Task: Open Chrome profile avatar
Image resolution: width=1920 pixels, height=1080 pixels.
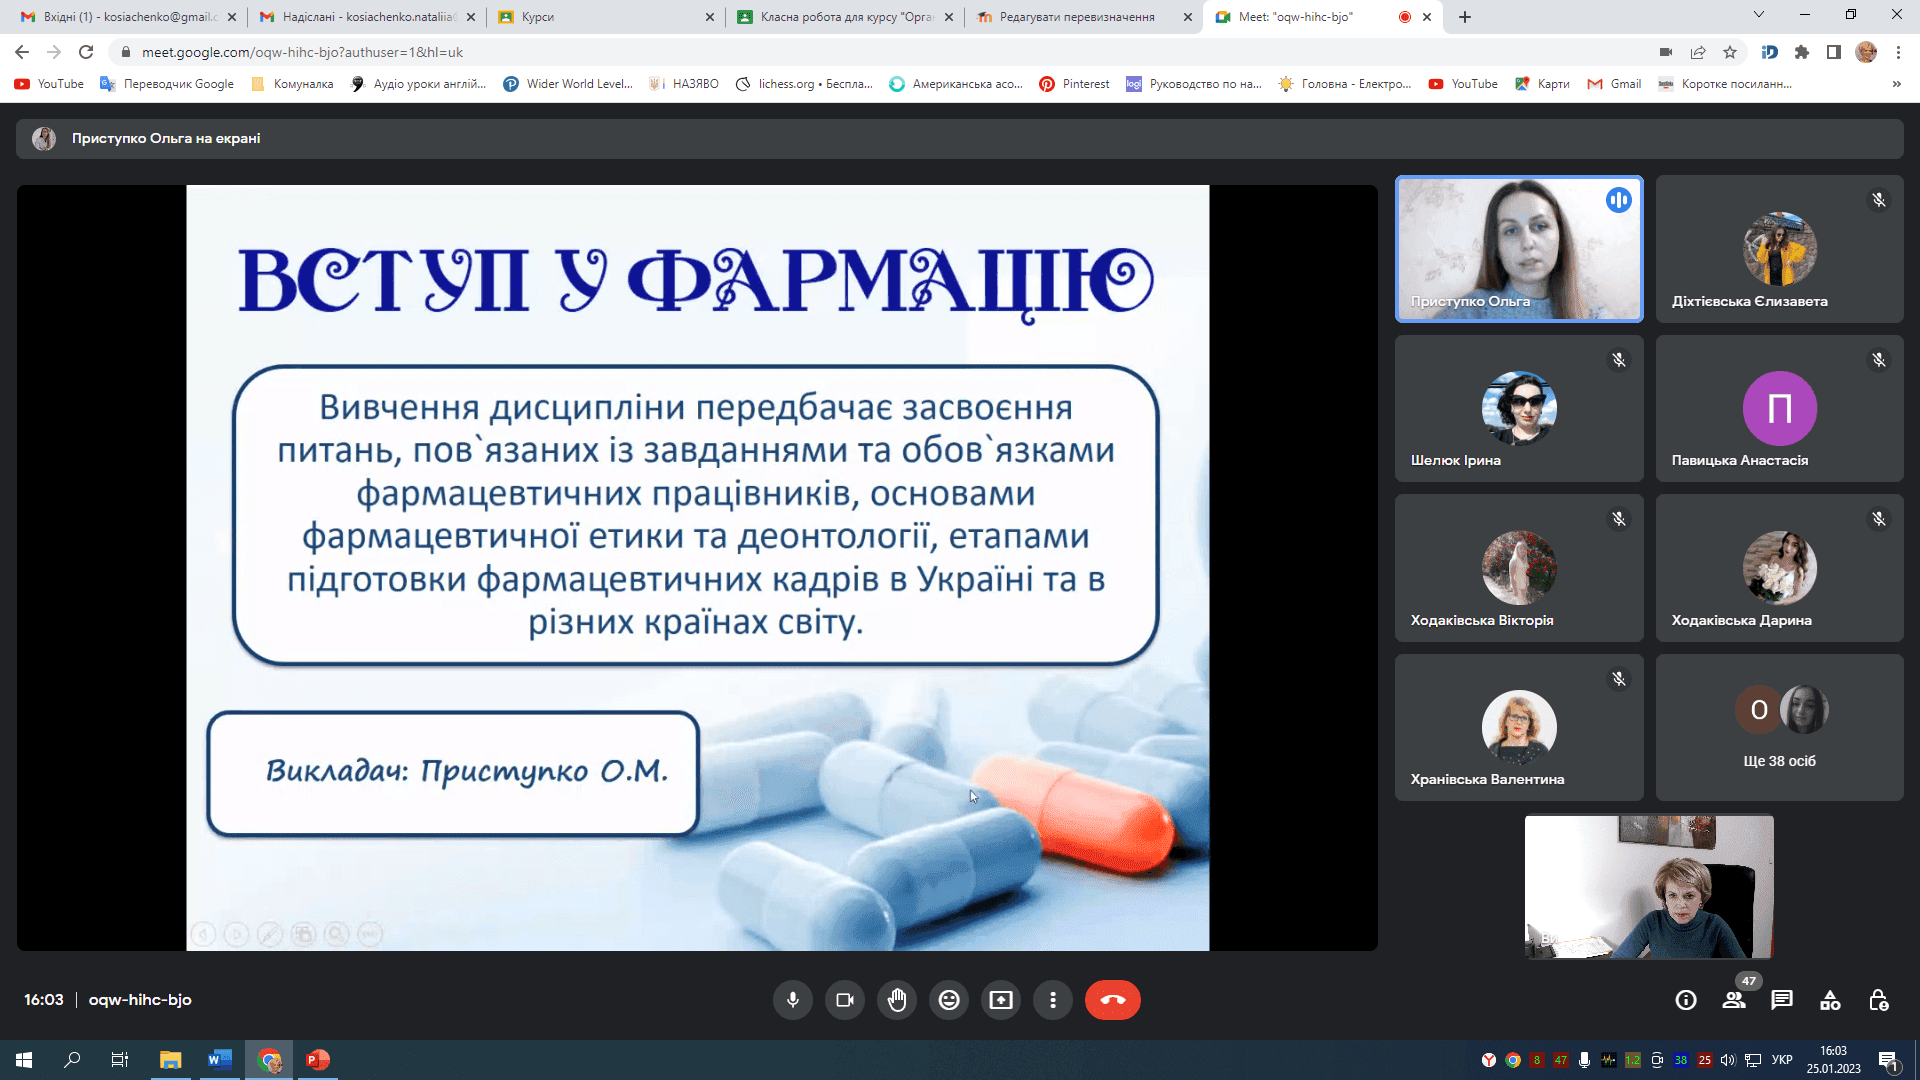Action: 1866,52
